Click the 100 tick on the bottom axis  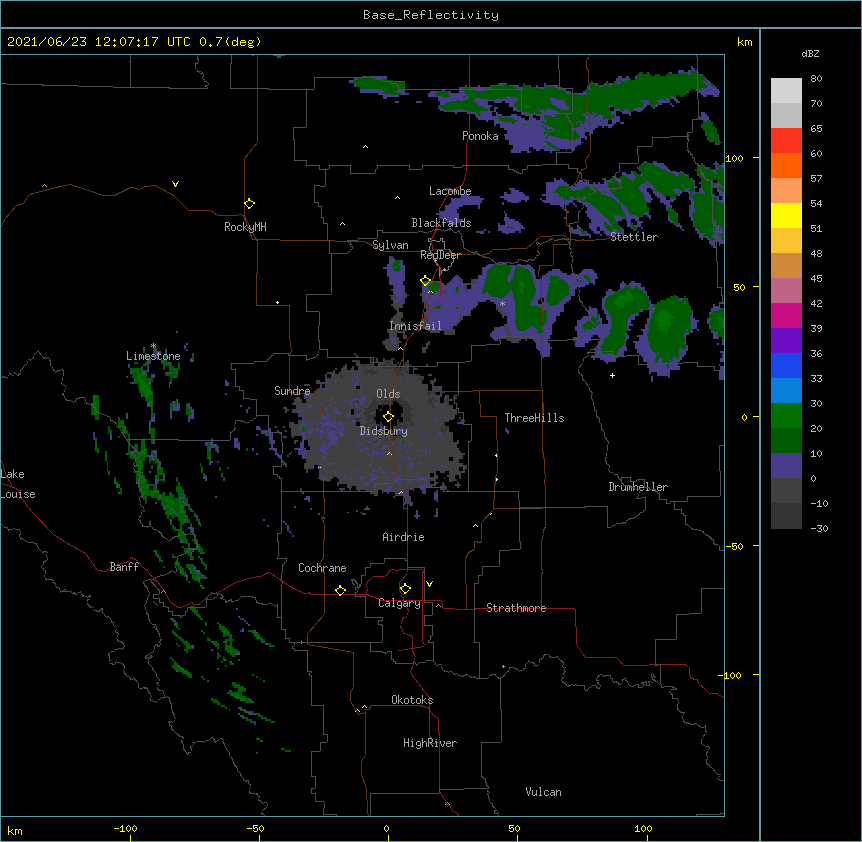(644, 829)
